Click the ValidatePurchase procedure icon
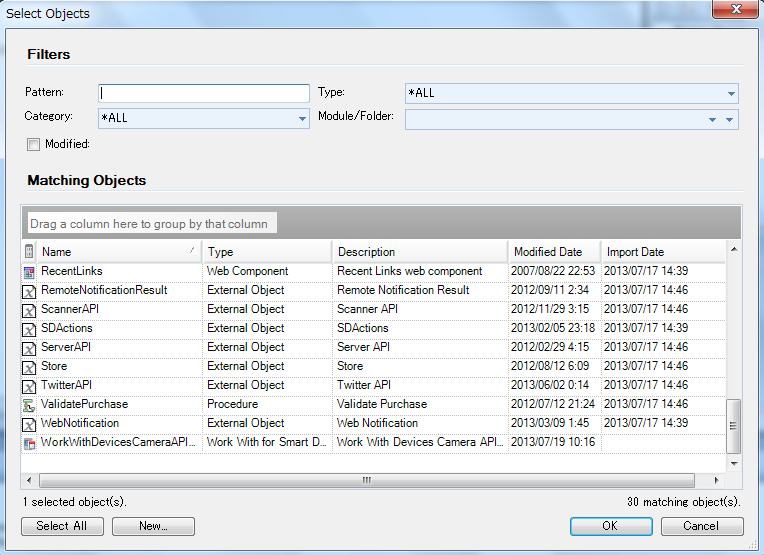 point(29,405)
